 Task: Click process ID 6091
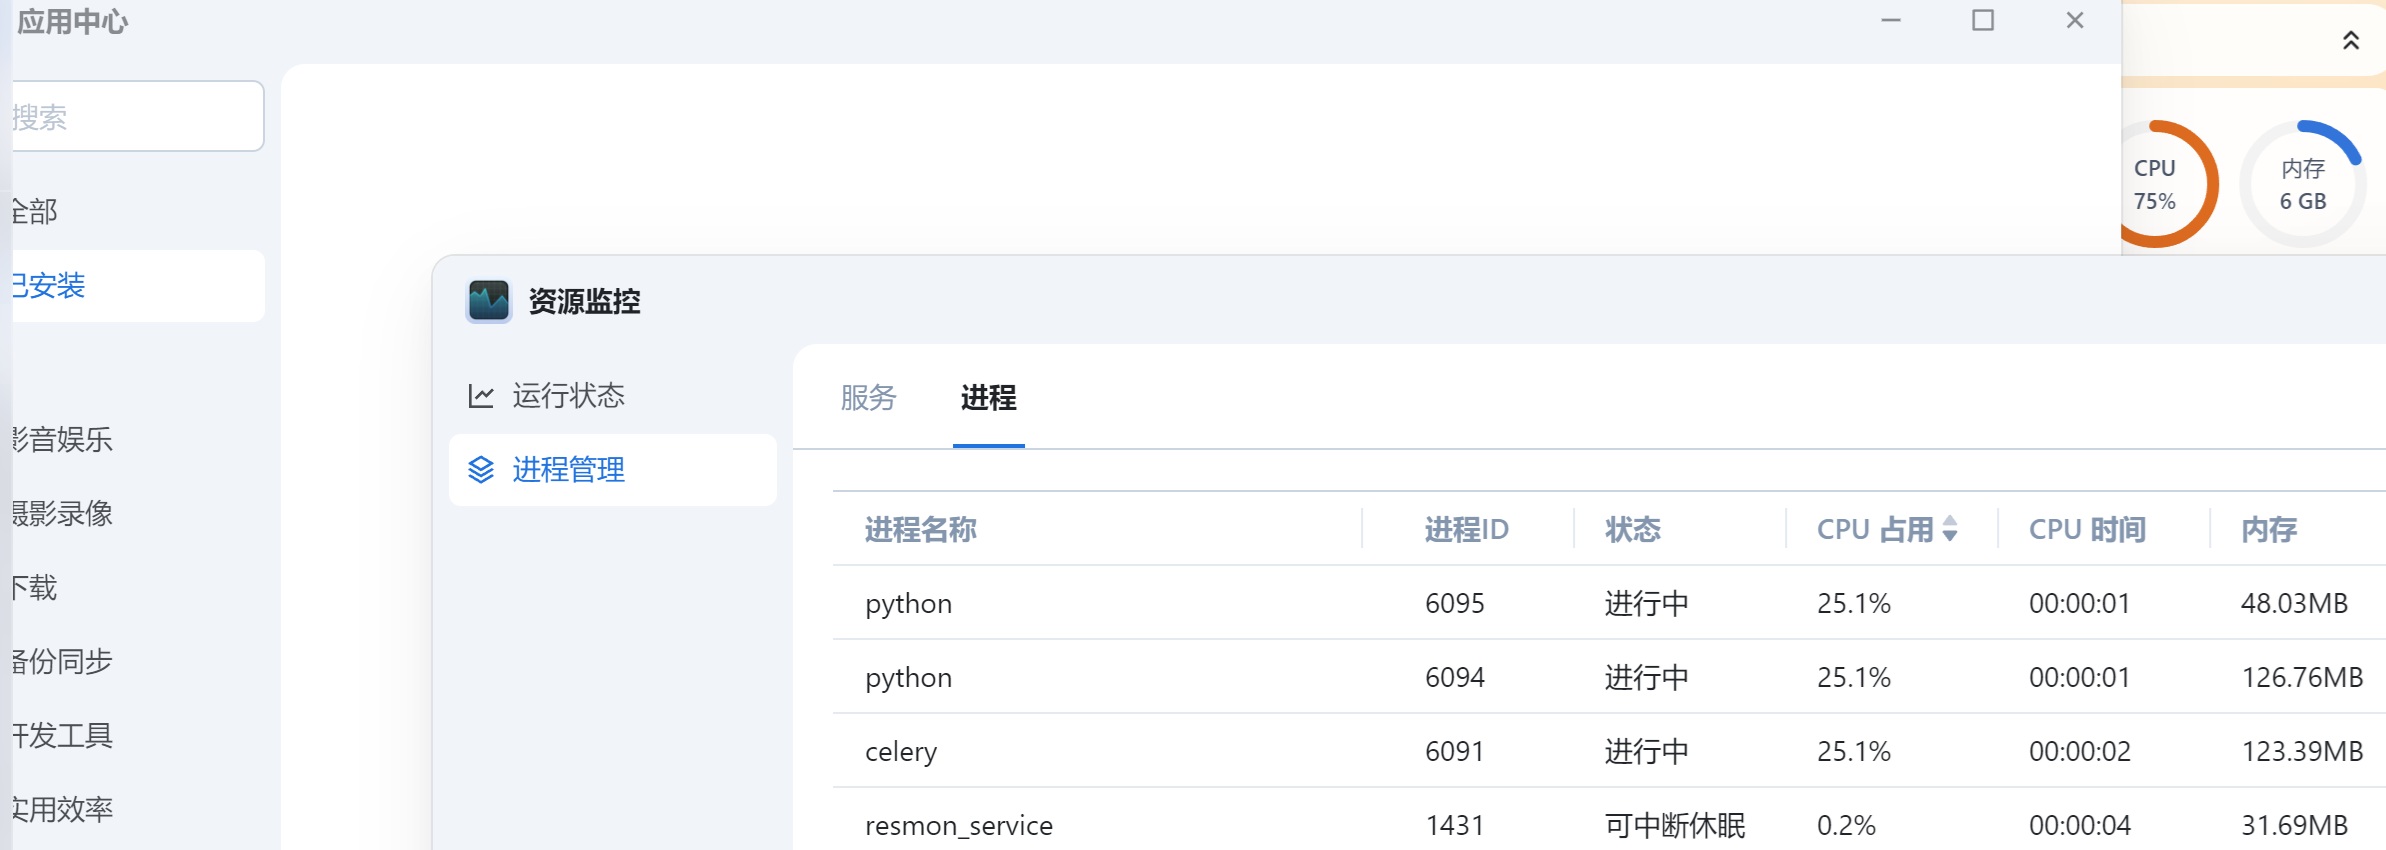click(1454, 751)
